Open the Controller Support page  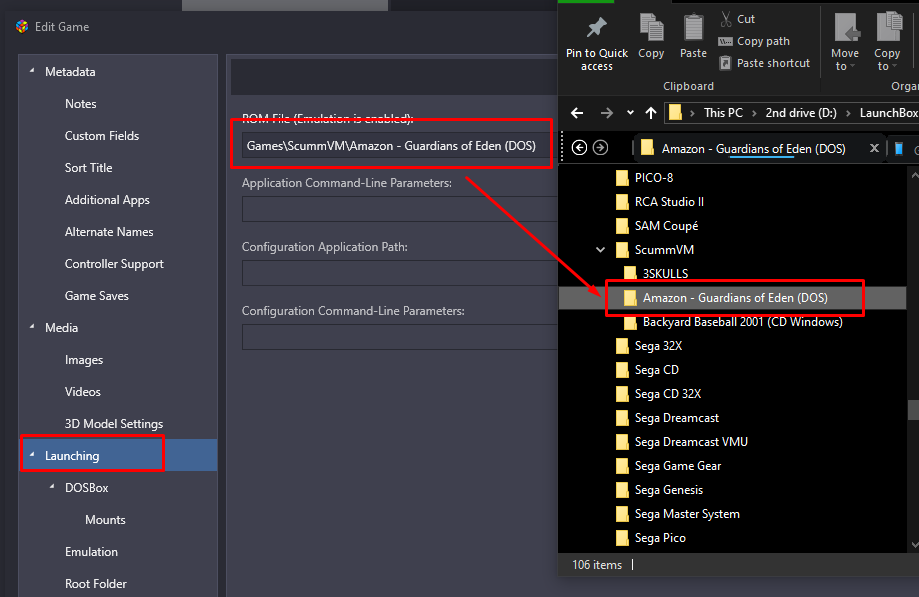(x=114, y=264)
